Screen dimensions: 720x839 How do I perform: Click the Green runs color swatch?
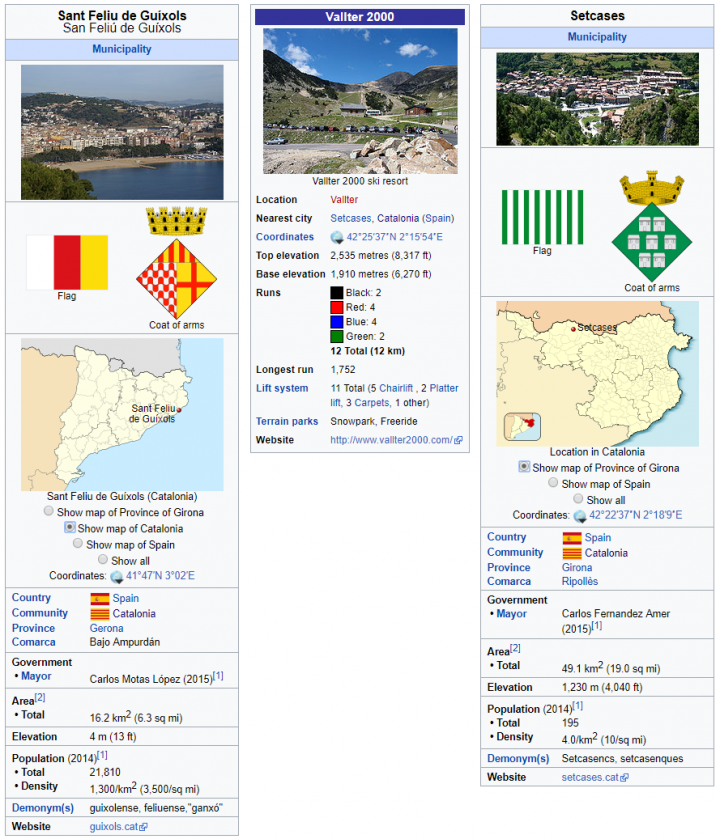[336, 337]
